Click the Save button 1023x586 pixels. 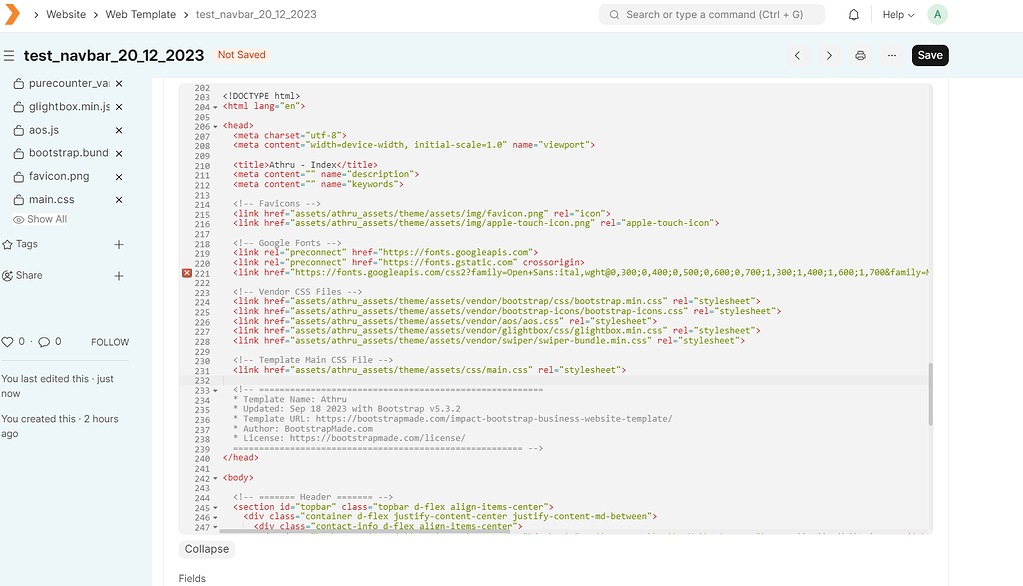pos(929,55)
